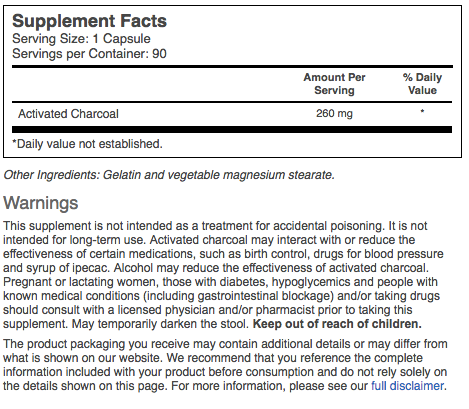Click the Pregnant or lactating women sentence
Screen dimensions: 469x409
[222, 303]
